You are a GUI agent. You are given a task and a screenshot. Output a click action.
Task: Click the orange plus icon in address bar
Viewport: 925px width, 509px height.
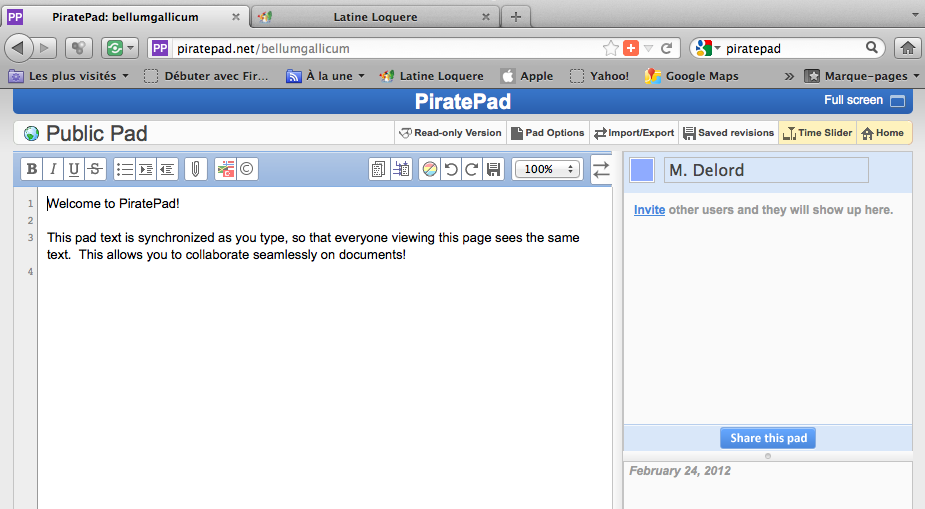click(x=631, y=48)
